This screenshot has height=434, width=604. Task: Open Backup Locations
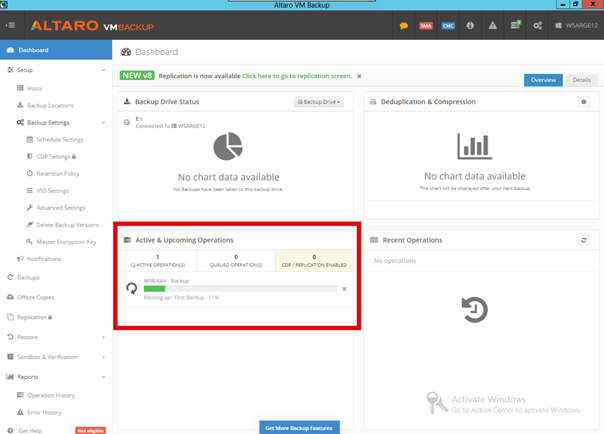pos(50,105)
